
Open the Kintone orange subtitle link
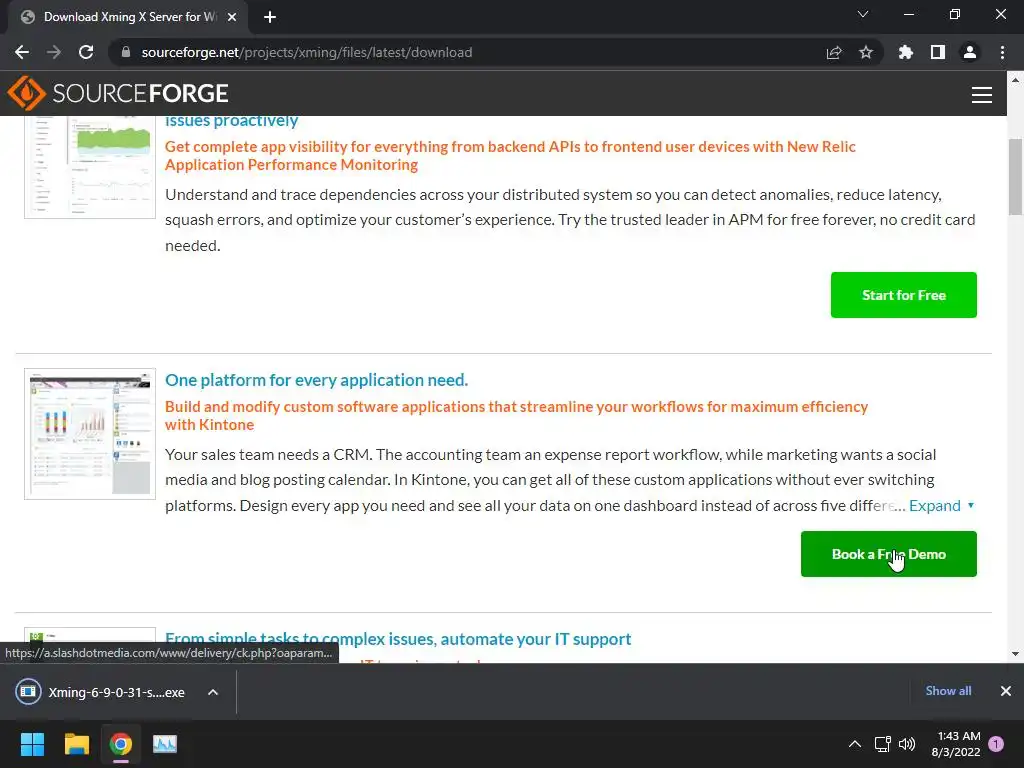(x=516, y=415)
